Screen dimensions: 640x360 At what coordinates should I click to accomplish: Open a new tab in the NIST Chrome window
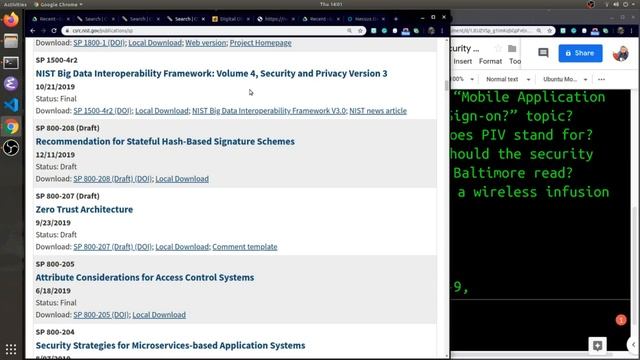[x=396, y=19]
